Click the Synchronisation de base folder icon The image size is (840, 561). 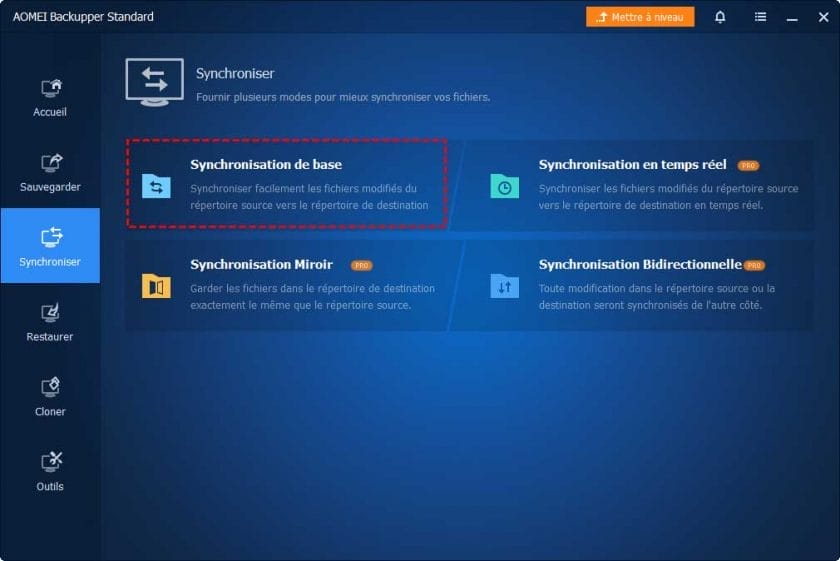tap(156, 186)
